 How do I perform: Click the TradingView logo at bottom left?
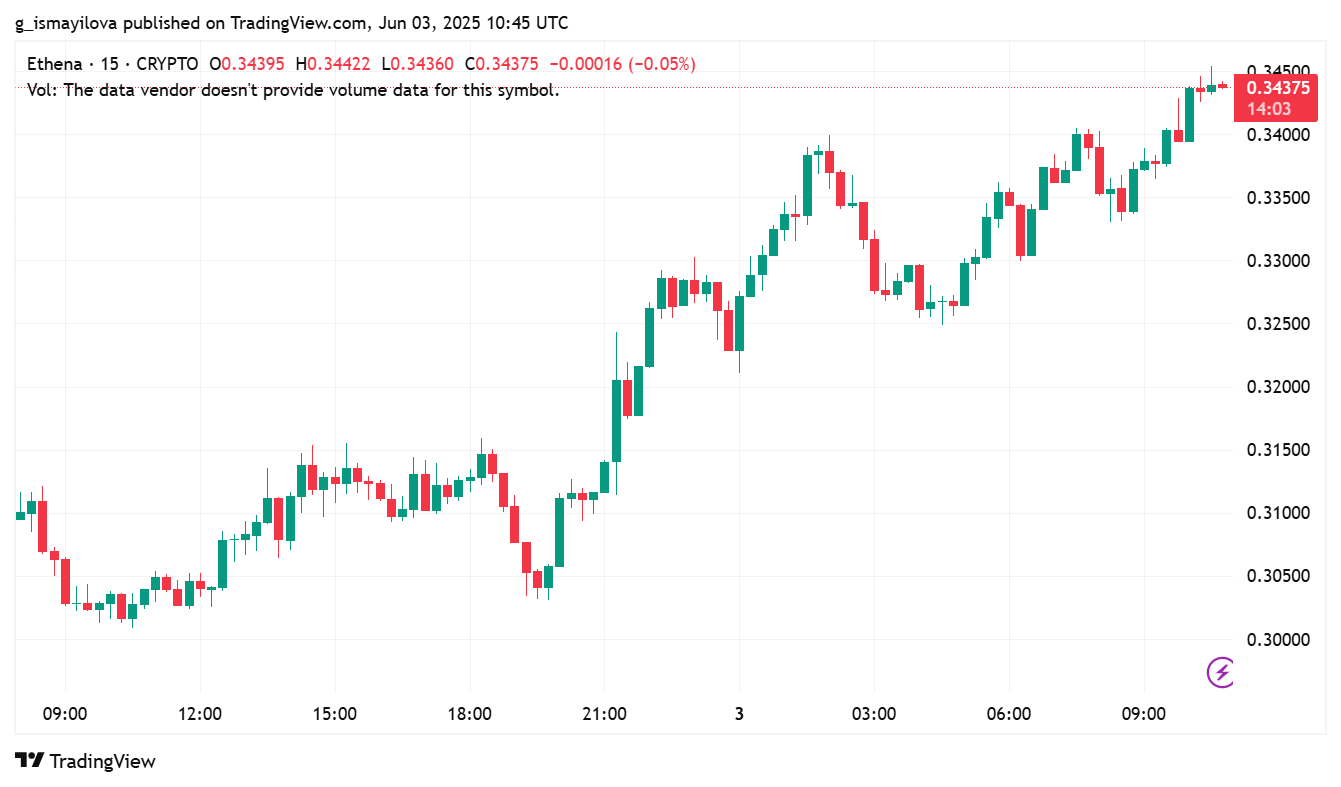[86, 761]
